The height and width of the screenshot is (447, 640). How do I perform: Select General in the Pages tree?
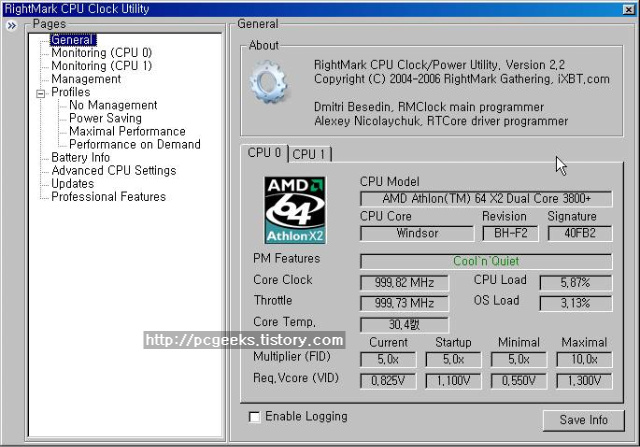72,40
